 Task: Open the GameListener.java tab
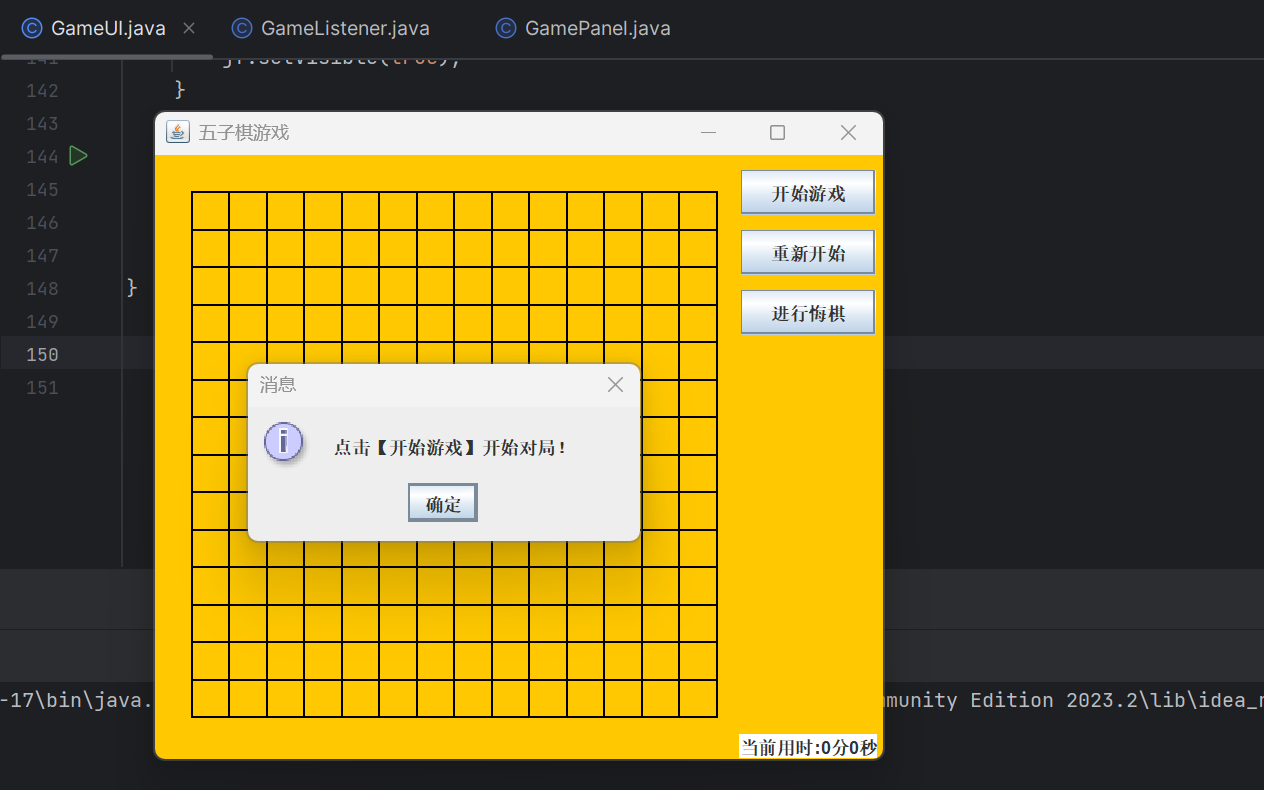coord(345,28)
